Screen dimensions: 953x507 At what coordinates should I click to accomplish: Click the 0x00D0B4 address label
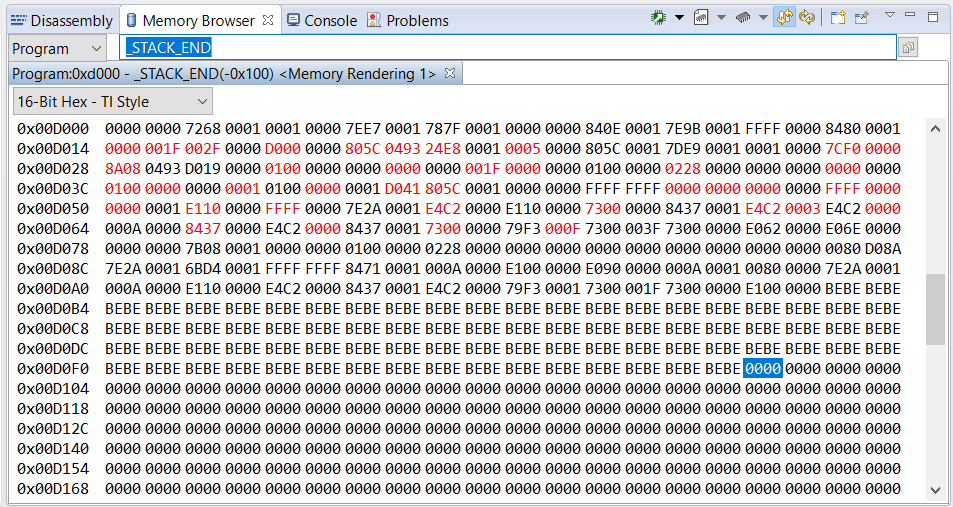click(53, 309)
